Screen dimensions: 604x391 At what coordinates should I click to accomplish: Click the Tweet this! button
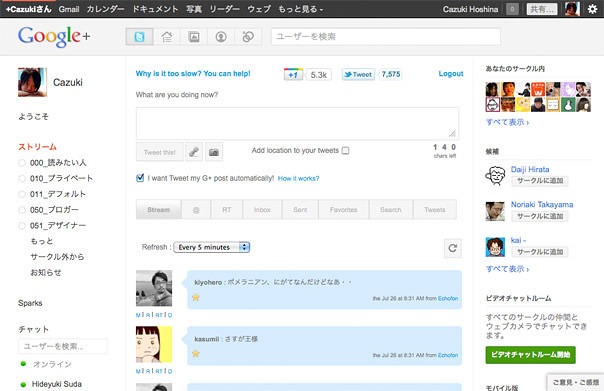pos(160,152)
